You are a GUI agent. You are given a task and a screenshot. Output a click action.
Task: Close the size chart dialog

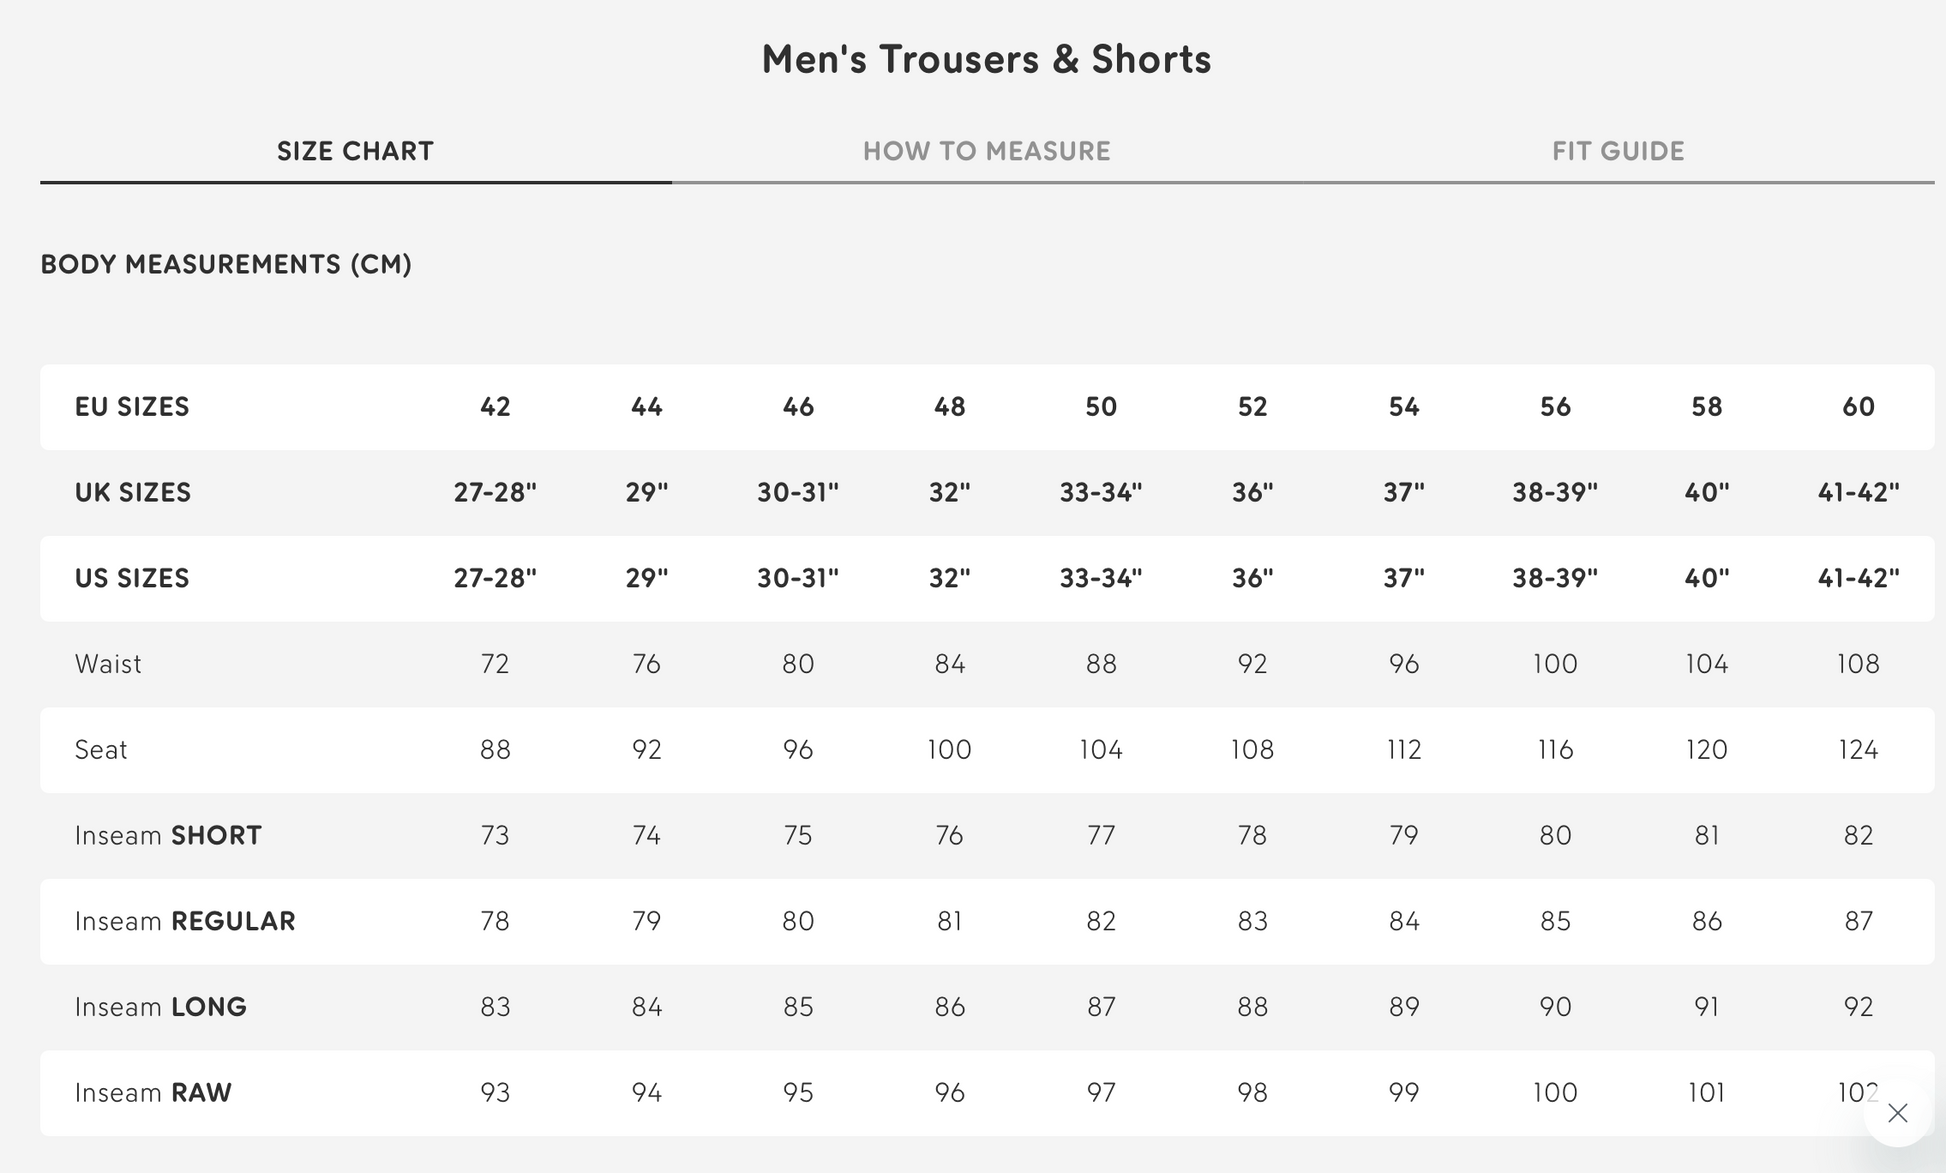pos(1898,1113)
